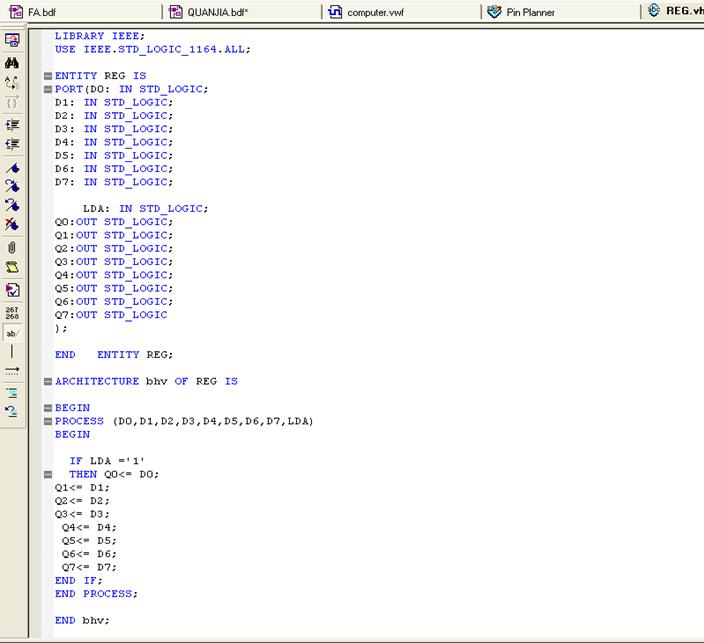
Task: Click the Find binoculars icon
Action: (x=12, y=62)
